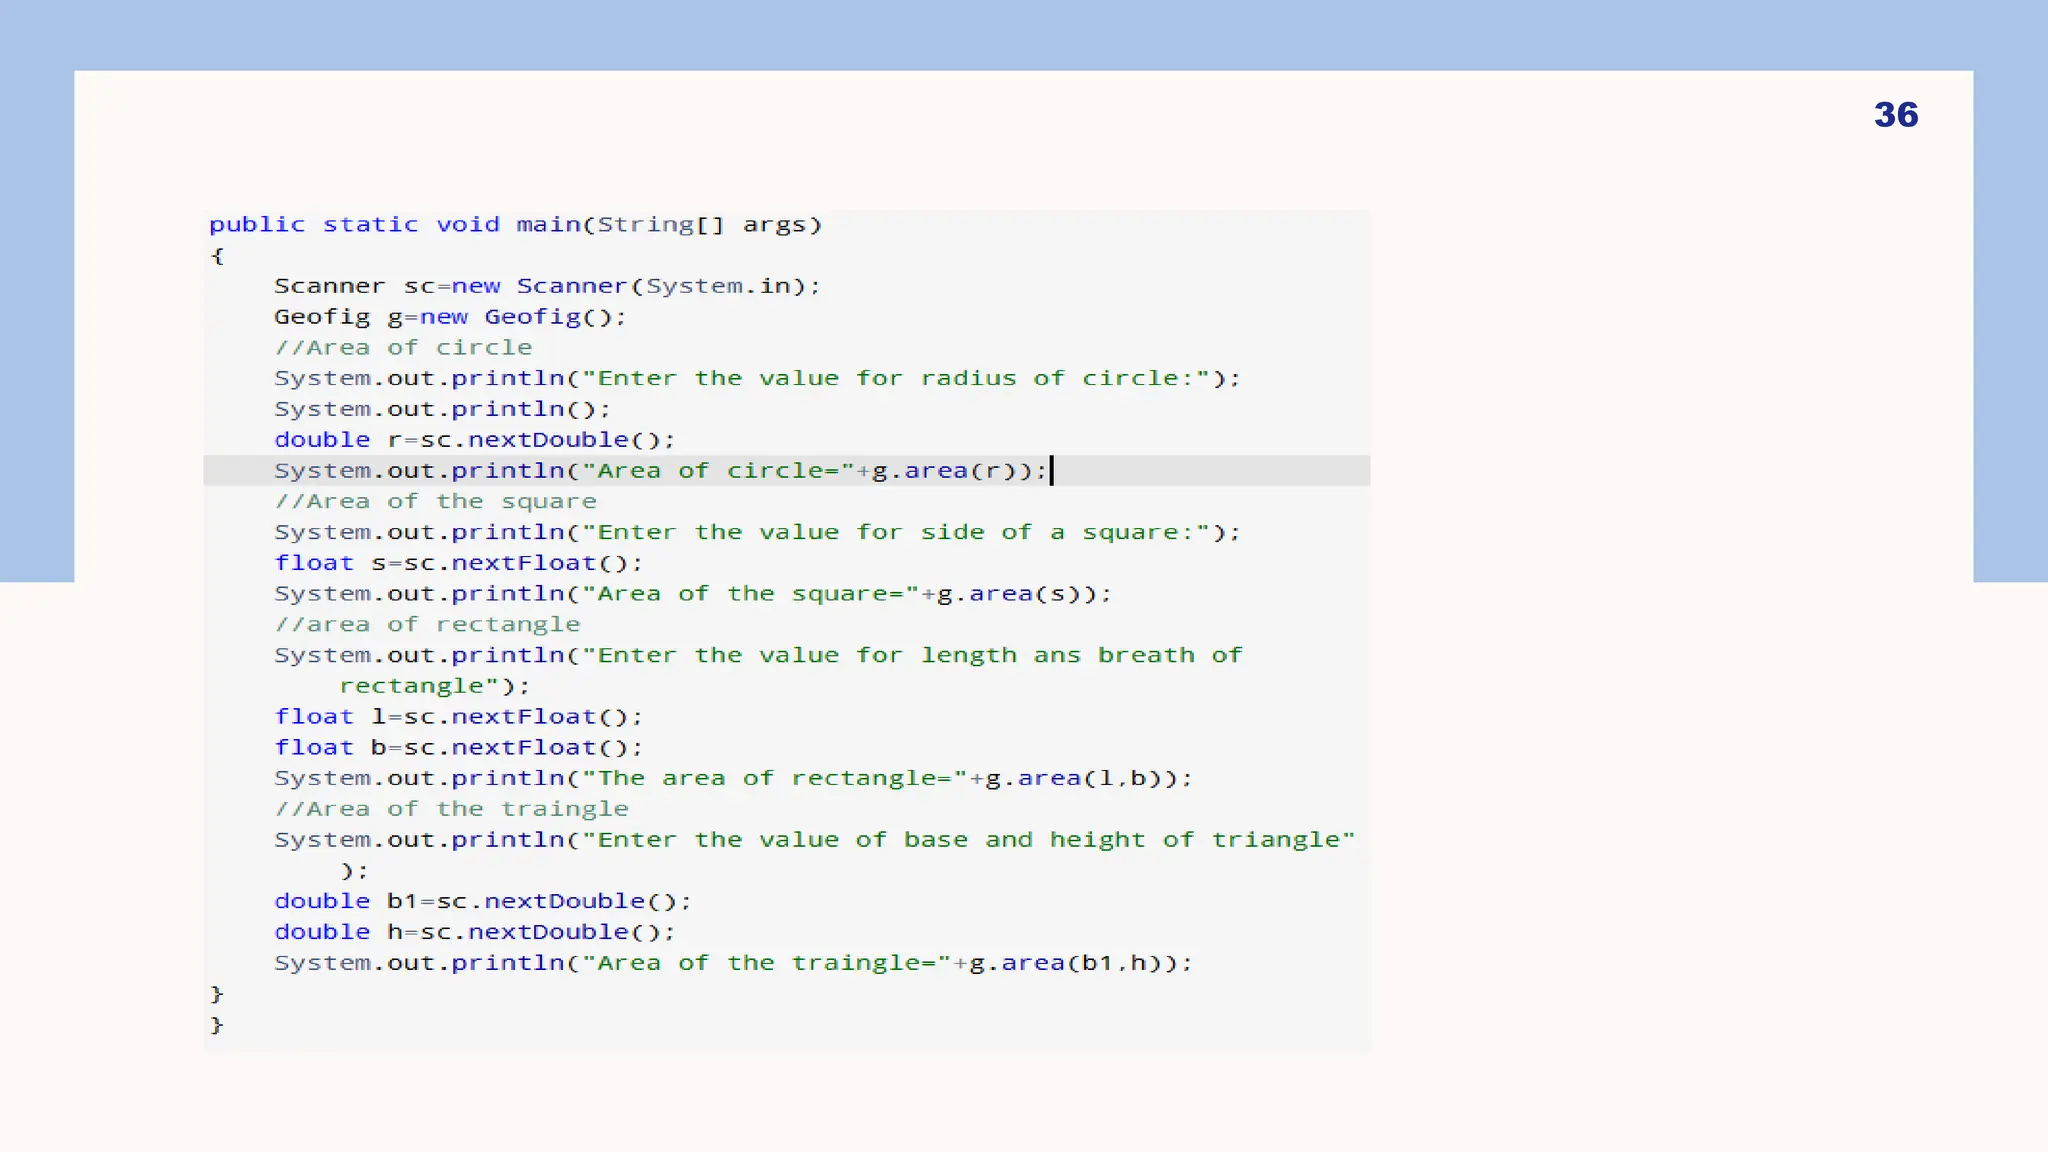This screenshot has width=2048, height=1152.
Task: Click the float l=sc.nextFloat() line
Action: pos(458,717)
